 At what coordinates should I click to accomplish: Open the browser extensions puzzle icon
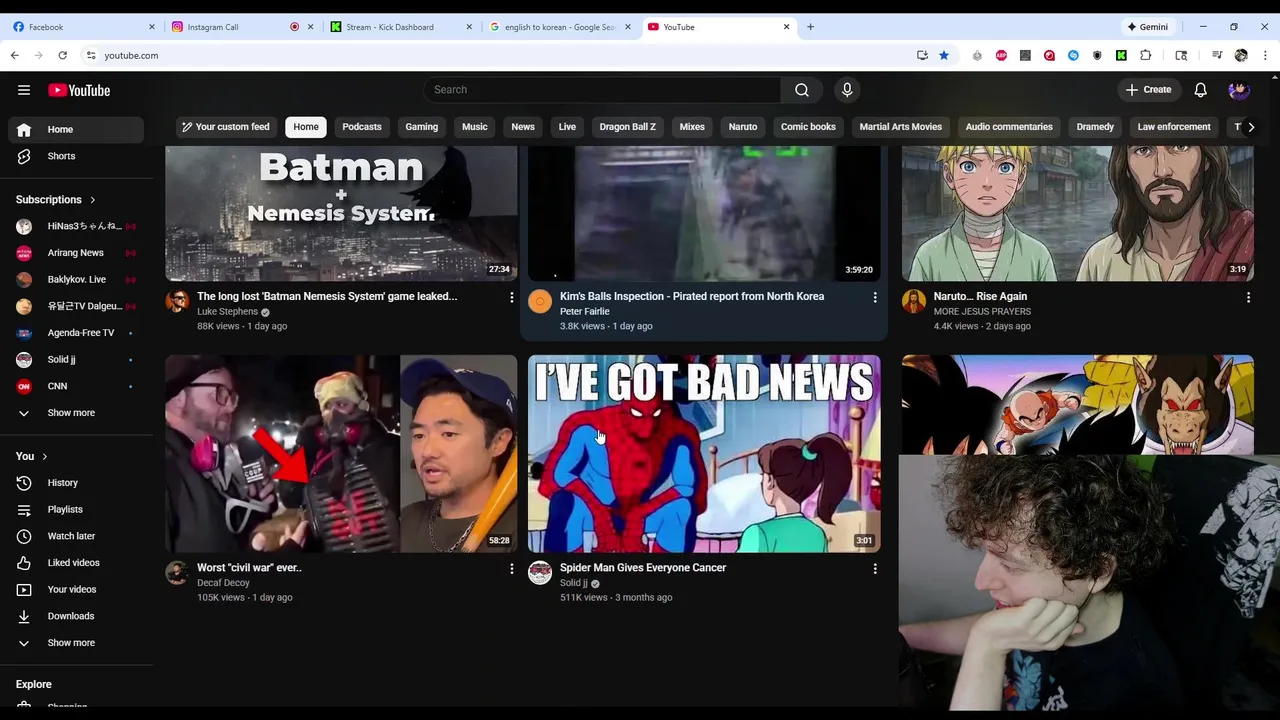[x=1145, y=55]
